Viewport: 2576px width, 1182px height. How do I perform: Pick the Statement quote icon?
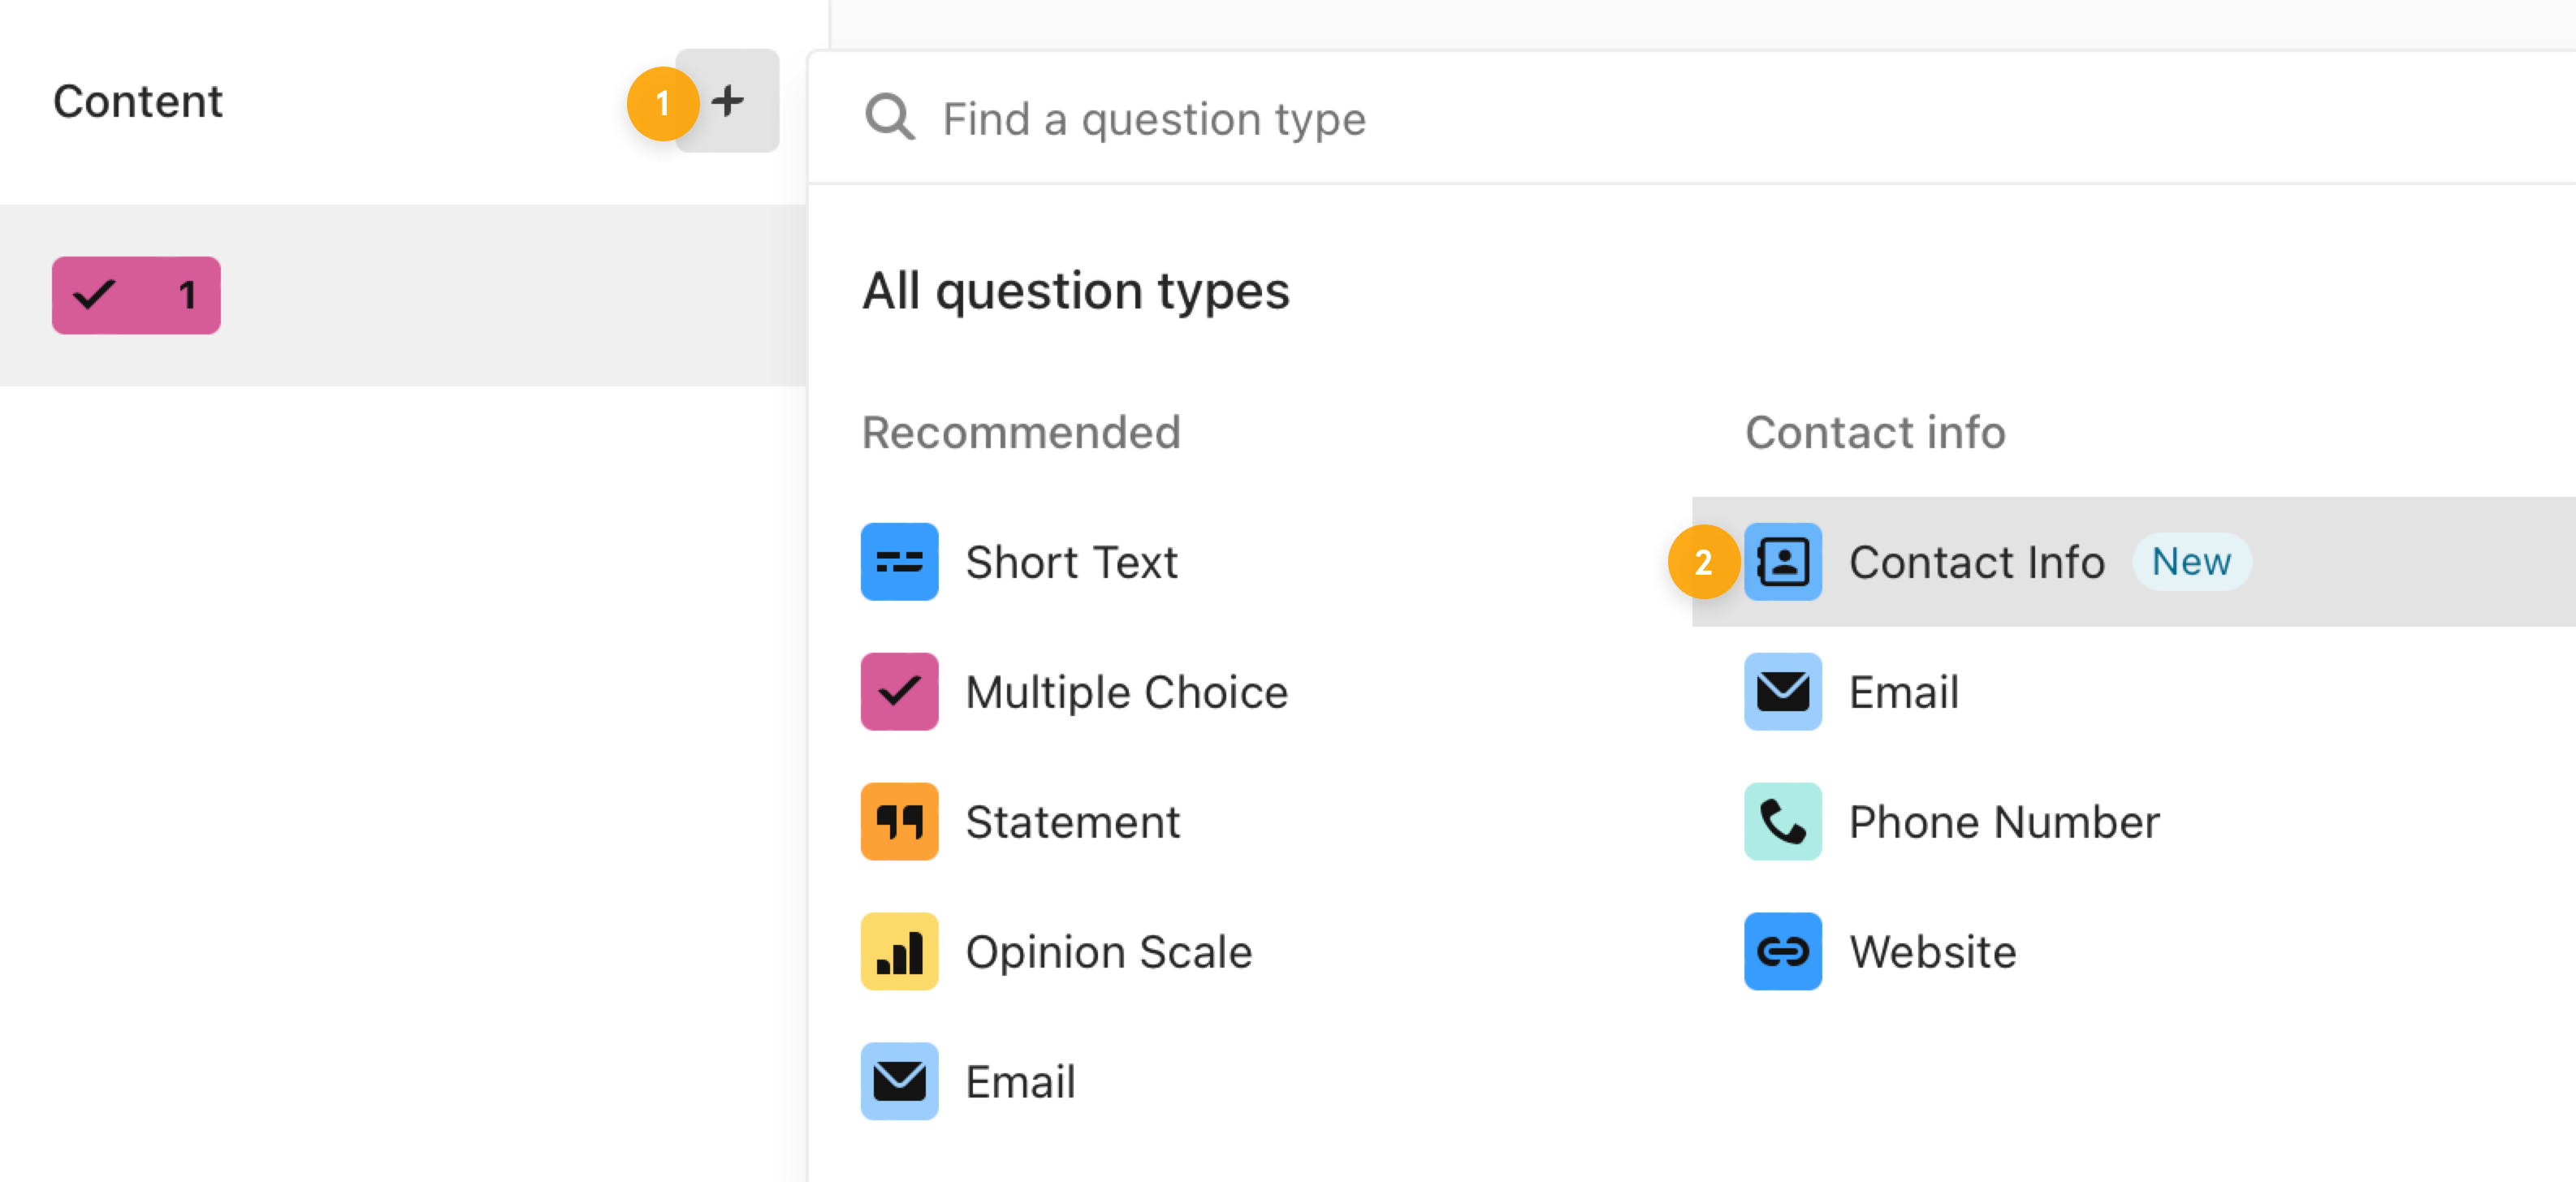click(x=899, y=821)
